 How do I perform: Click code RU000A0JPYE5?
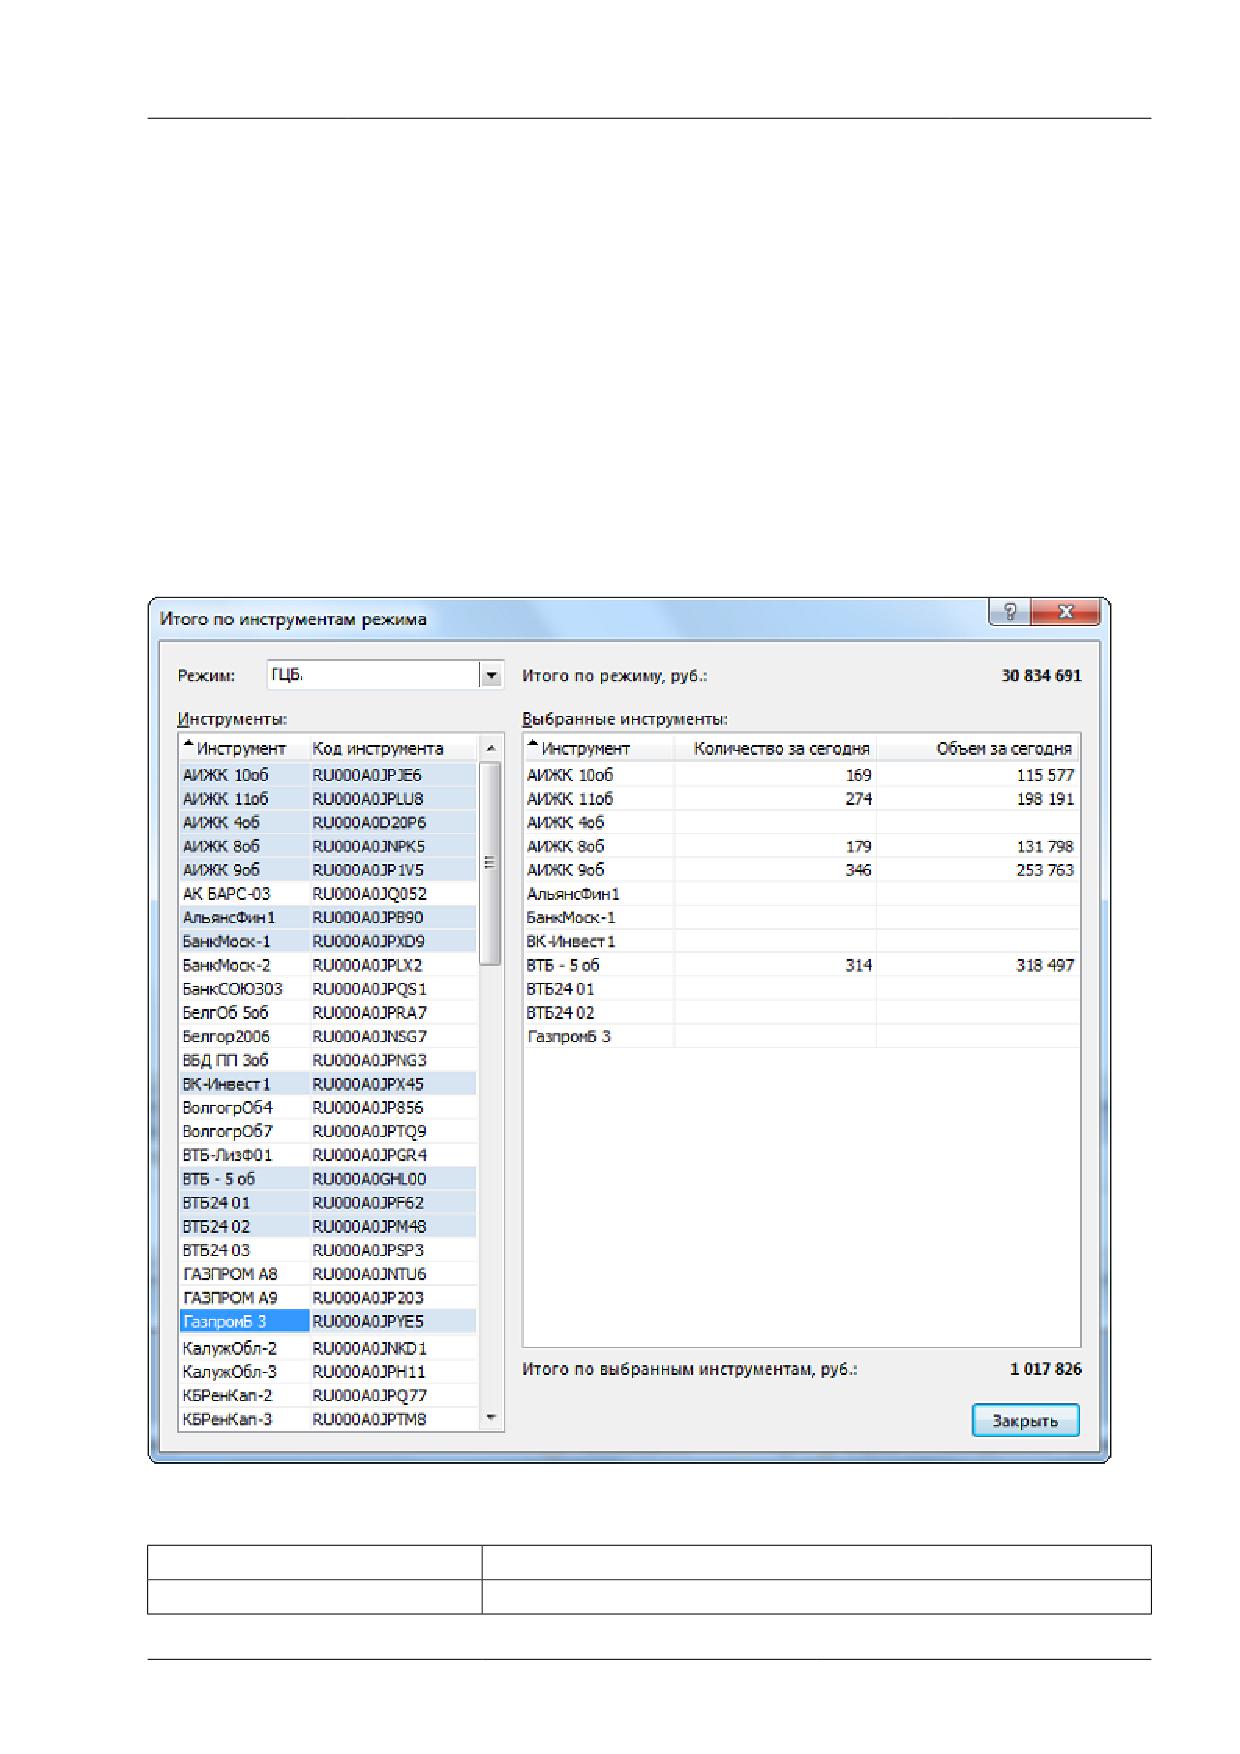(368, 1322)
